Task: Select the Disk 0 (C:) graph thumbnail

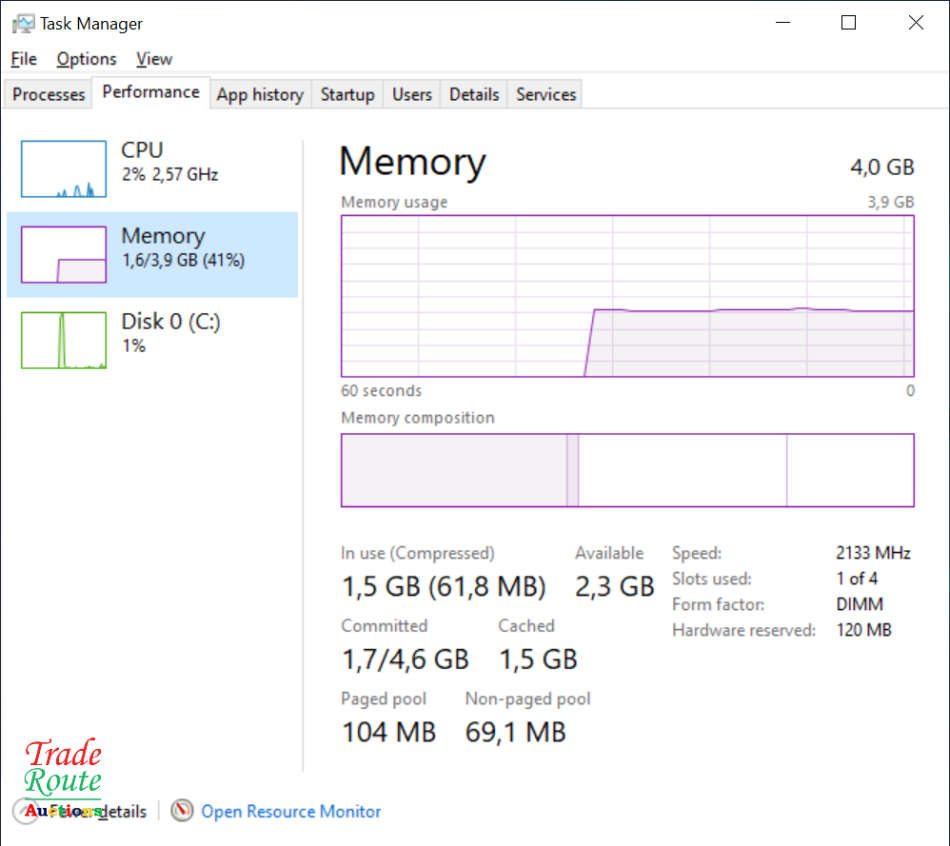Action: (63, 340)
